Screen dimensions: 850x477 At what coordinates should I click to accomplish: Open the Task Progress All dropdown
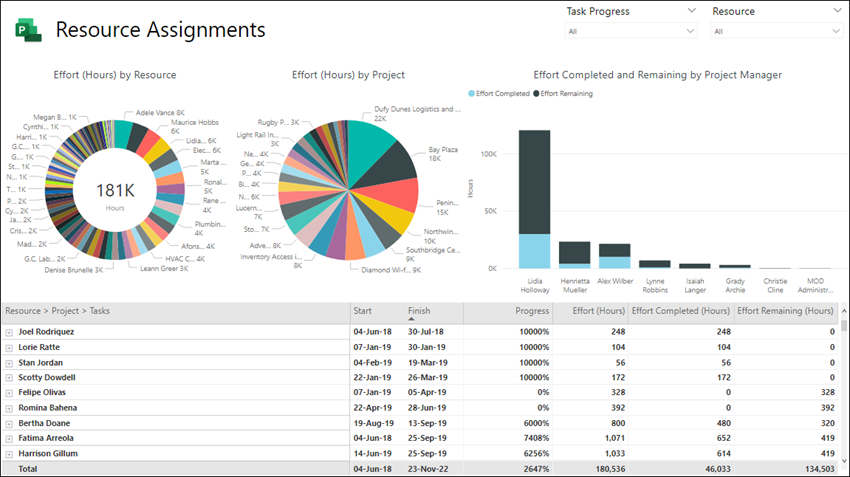pyautogui.click(x=631, y=31)
